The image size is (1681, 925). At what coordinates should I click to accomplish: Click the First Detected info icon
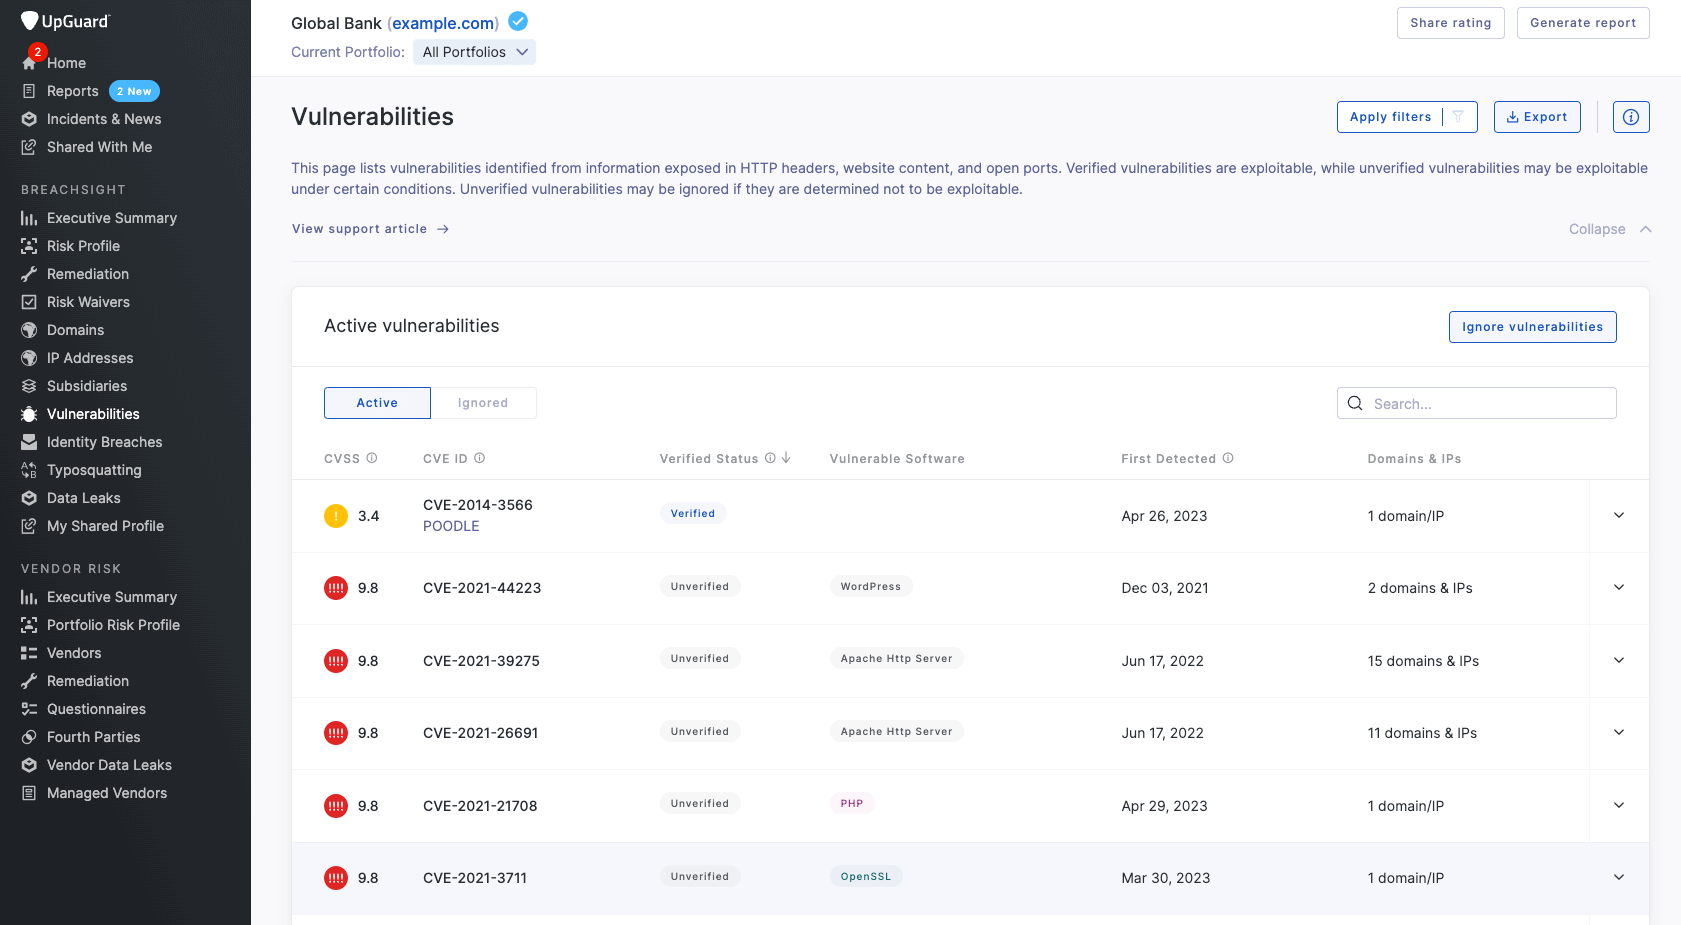coord(1228,458)
